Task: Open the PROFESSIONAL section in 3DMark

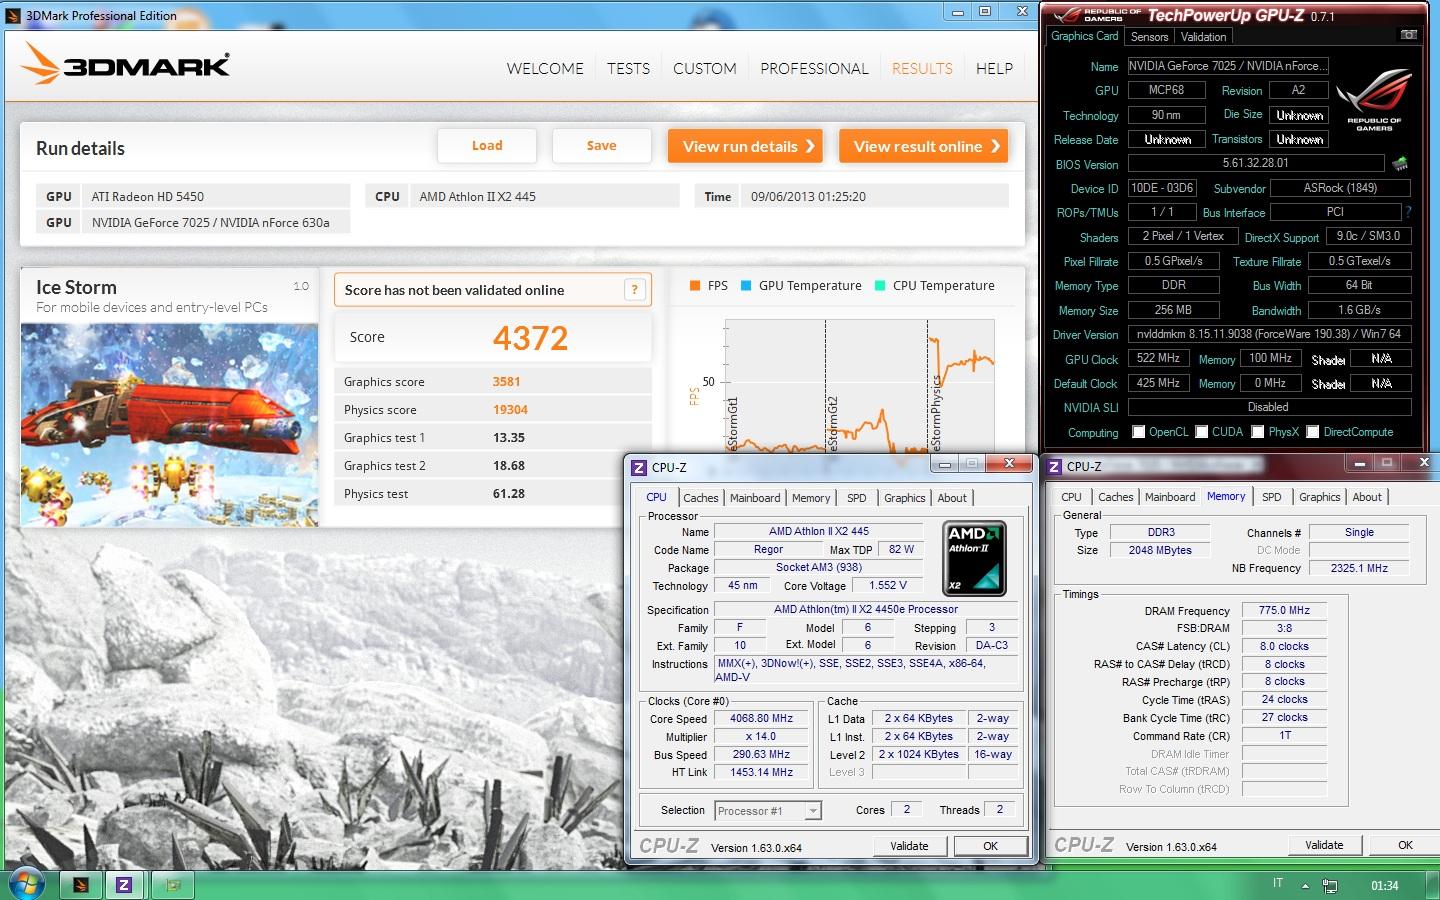Action: coord(814,68)
